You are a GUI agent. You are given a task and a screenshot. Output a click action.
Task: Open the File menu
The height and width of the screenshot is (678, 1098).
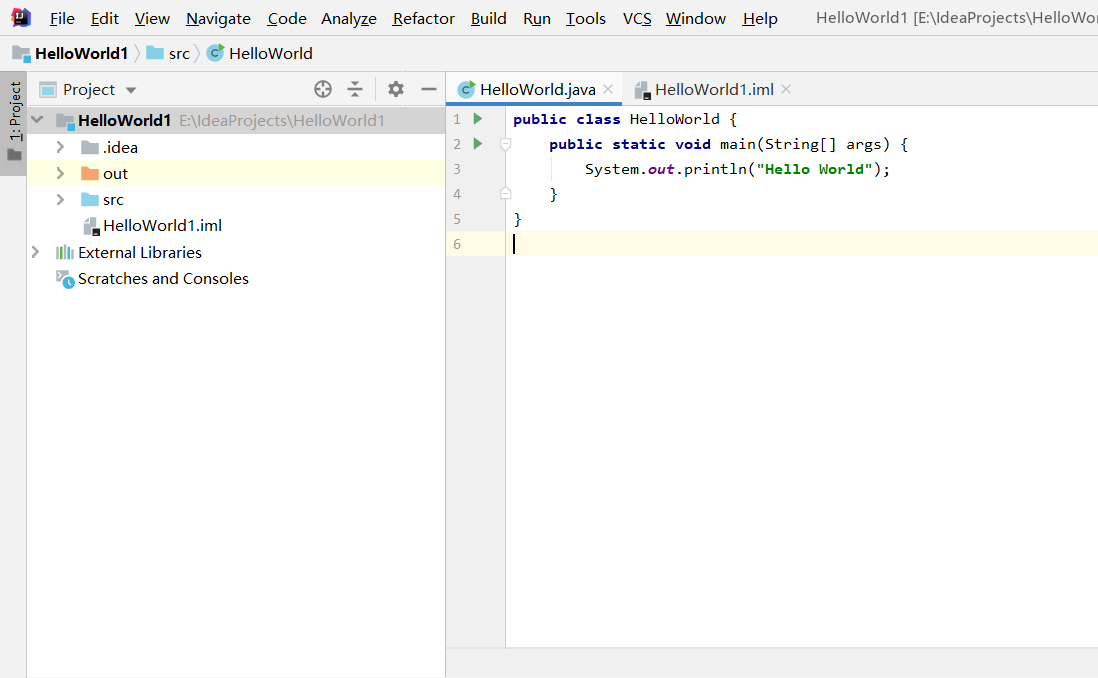pos(62,19)
